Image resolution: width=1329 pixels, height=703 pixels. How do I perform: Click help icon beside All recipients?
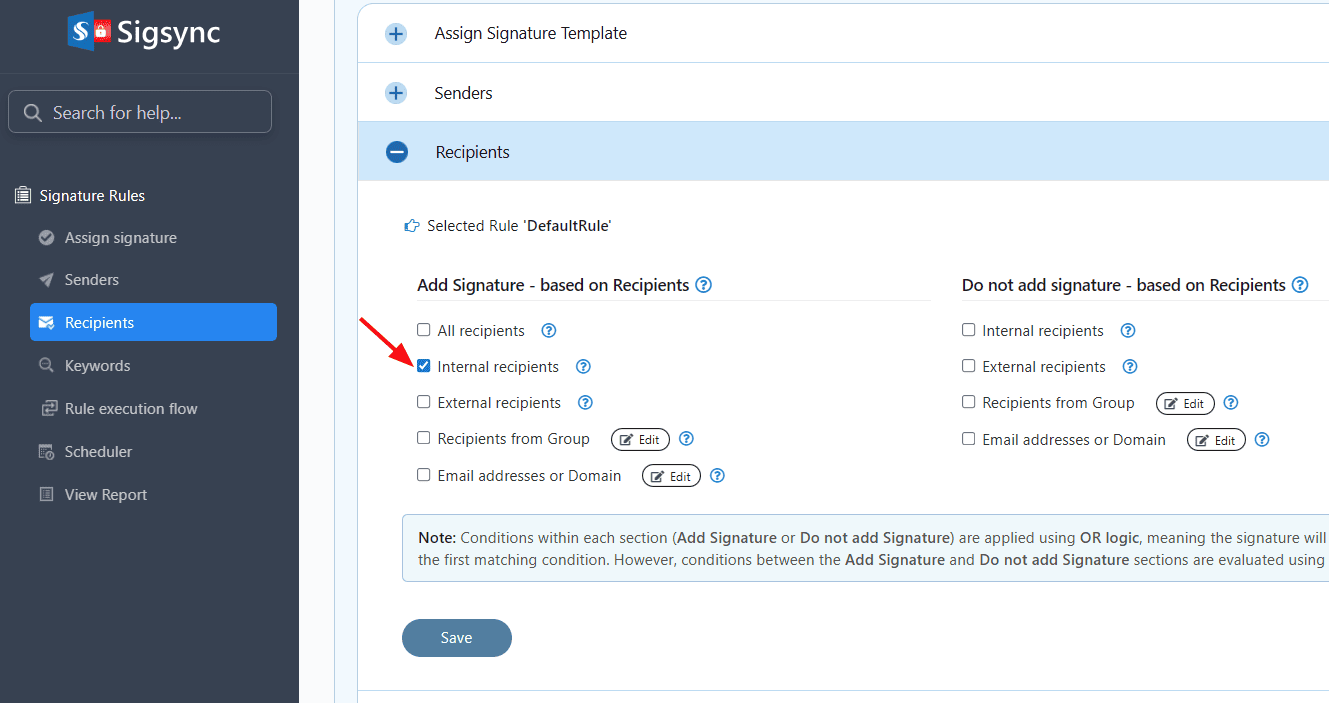548,331
